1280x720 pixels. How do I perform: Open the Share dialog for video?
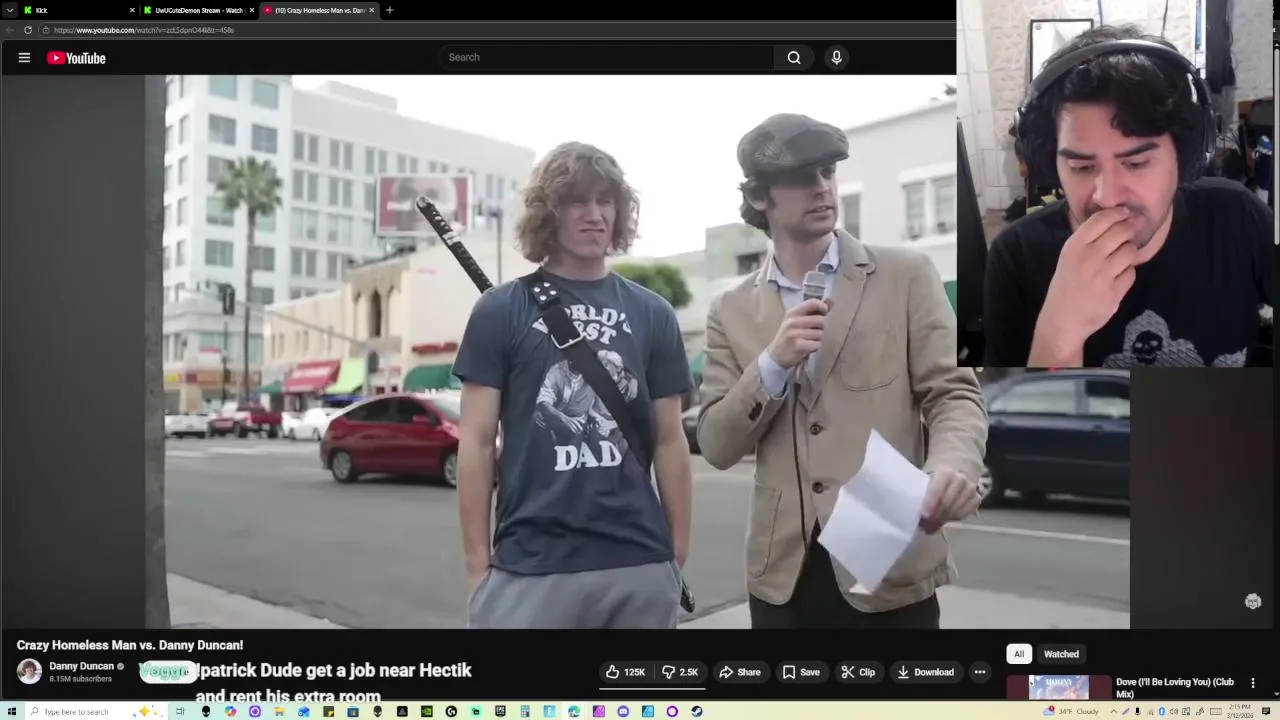tap(740, 672)
